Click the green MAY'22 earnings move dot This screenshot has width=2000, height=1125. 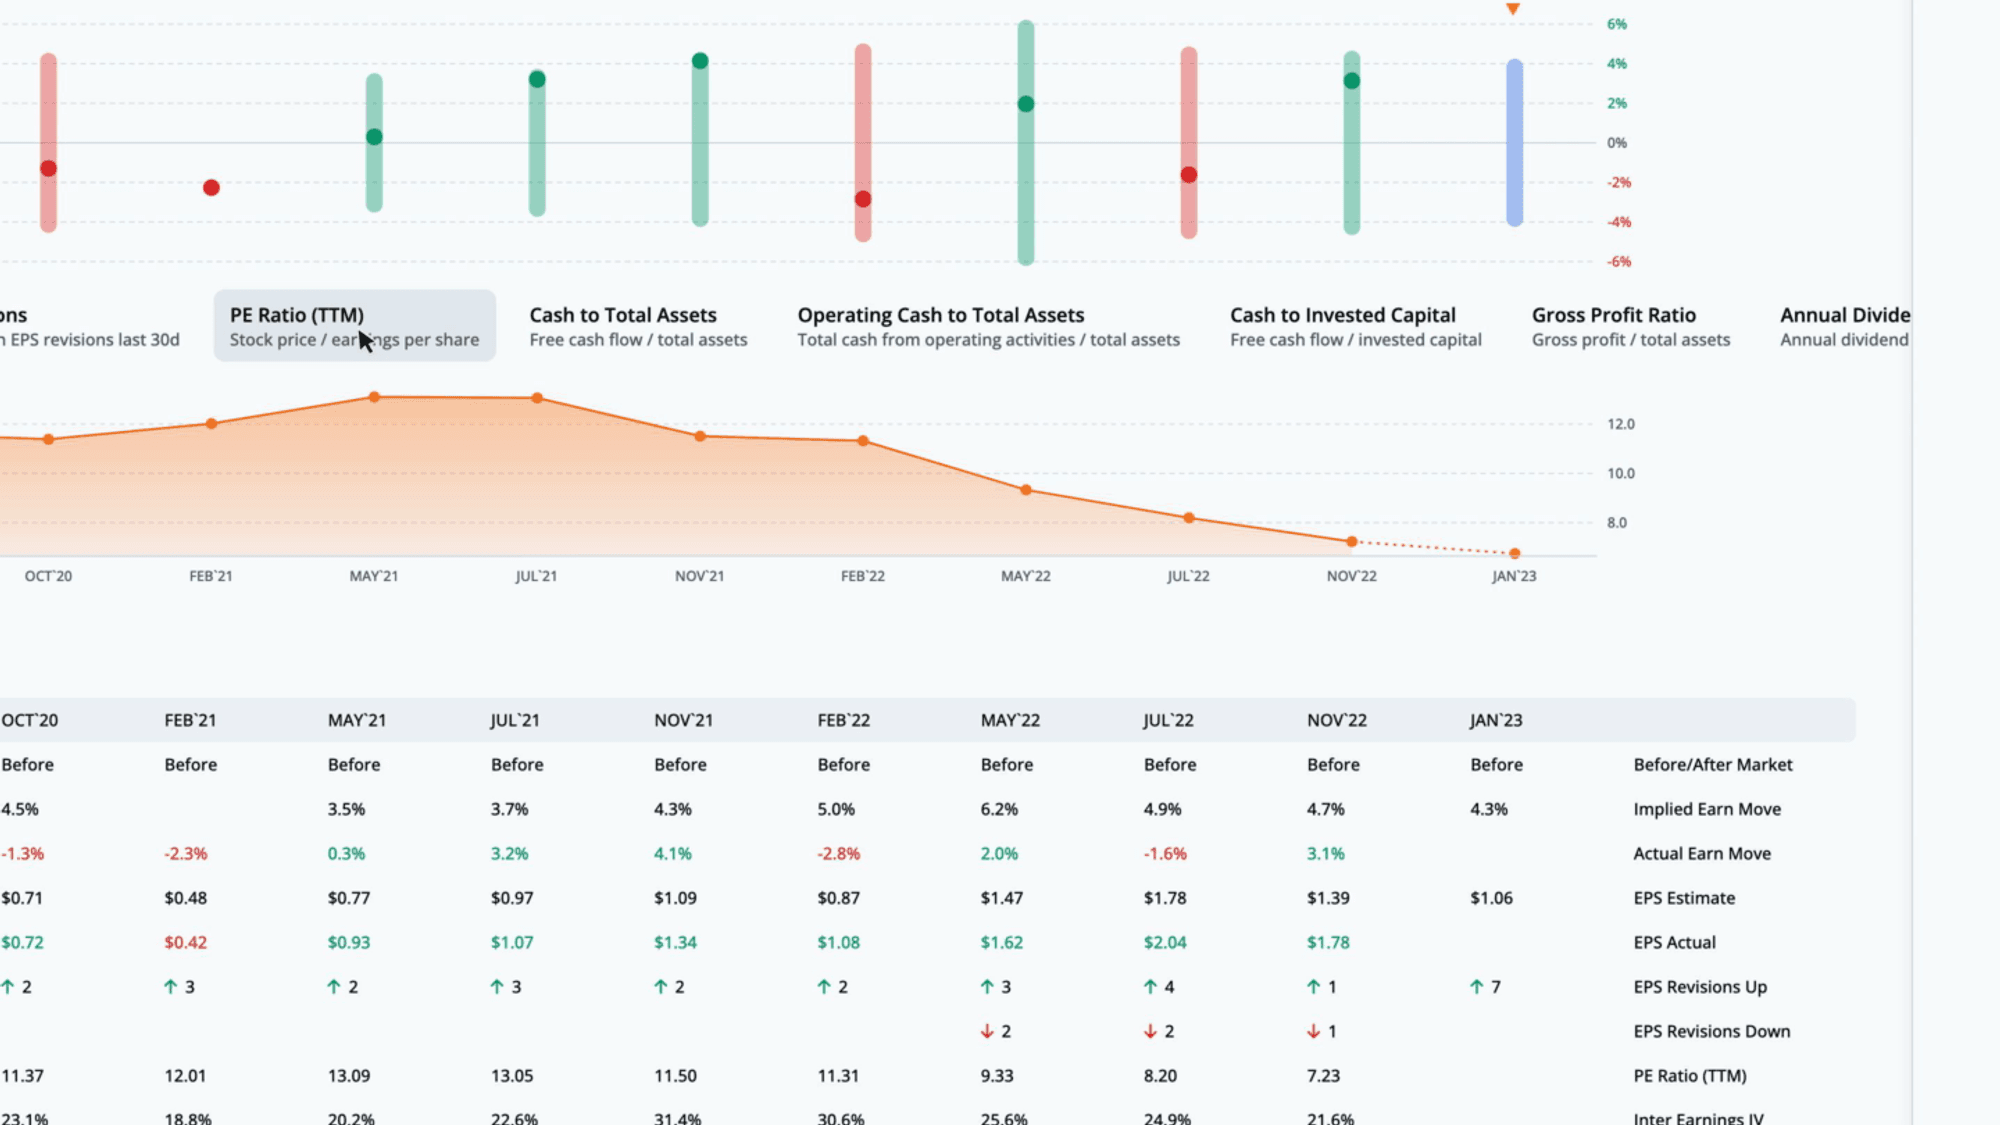(x=1025, y=104)
